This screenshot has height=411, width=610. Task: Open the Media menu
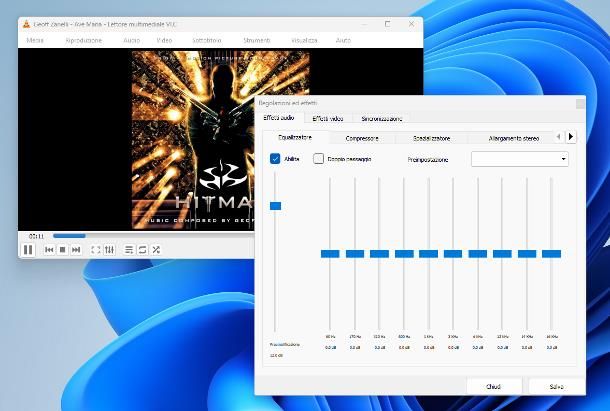pyautogui.click(x=35, y=40)
